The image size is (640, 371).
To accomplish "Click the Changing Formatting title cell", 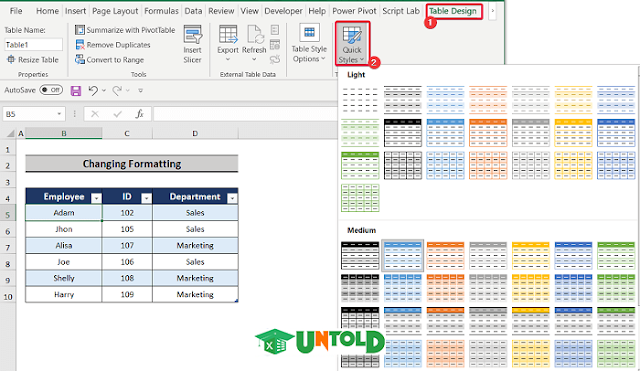I will [132, 164].
